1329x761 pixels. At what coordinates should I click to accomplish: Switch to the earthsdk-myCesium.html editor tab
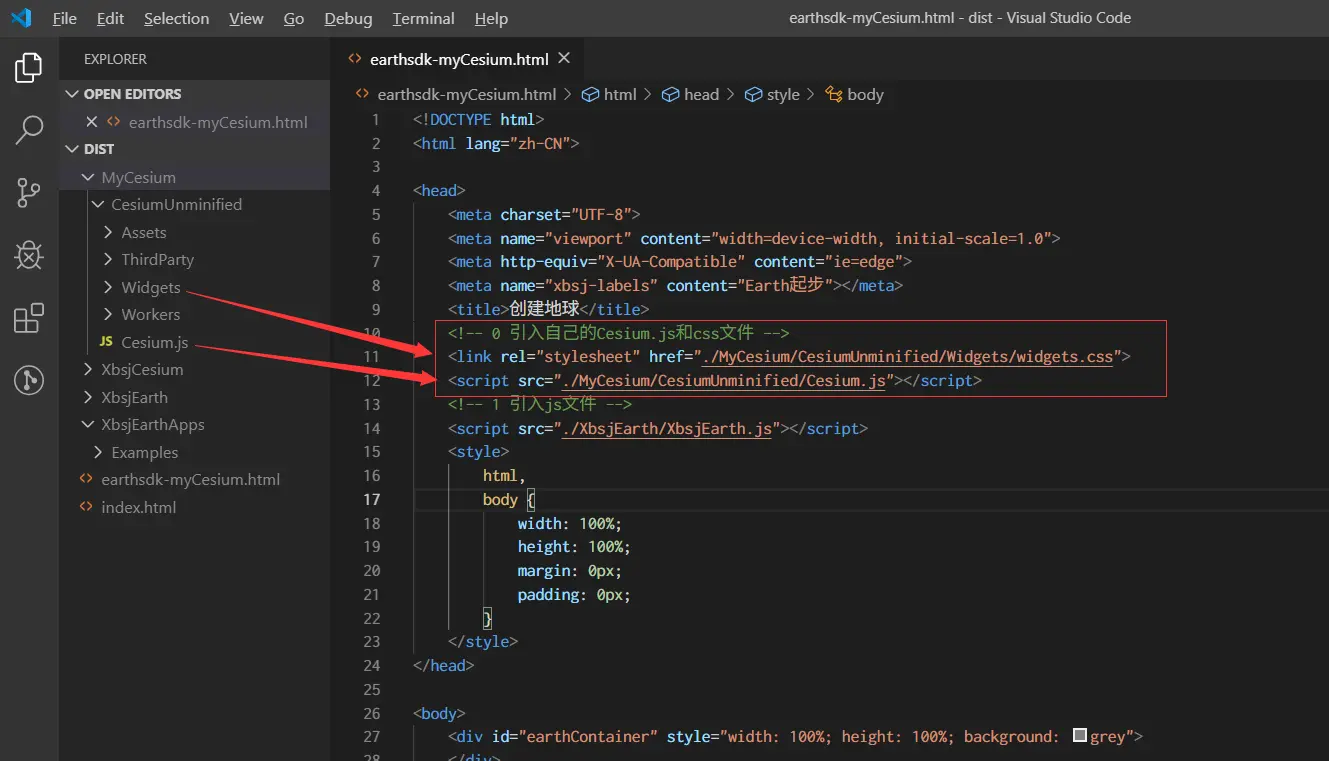pyautogui.click(x=459, y=59)
